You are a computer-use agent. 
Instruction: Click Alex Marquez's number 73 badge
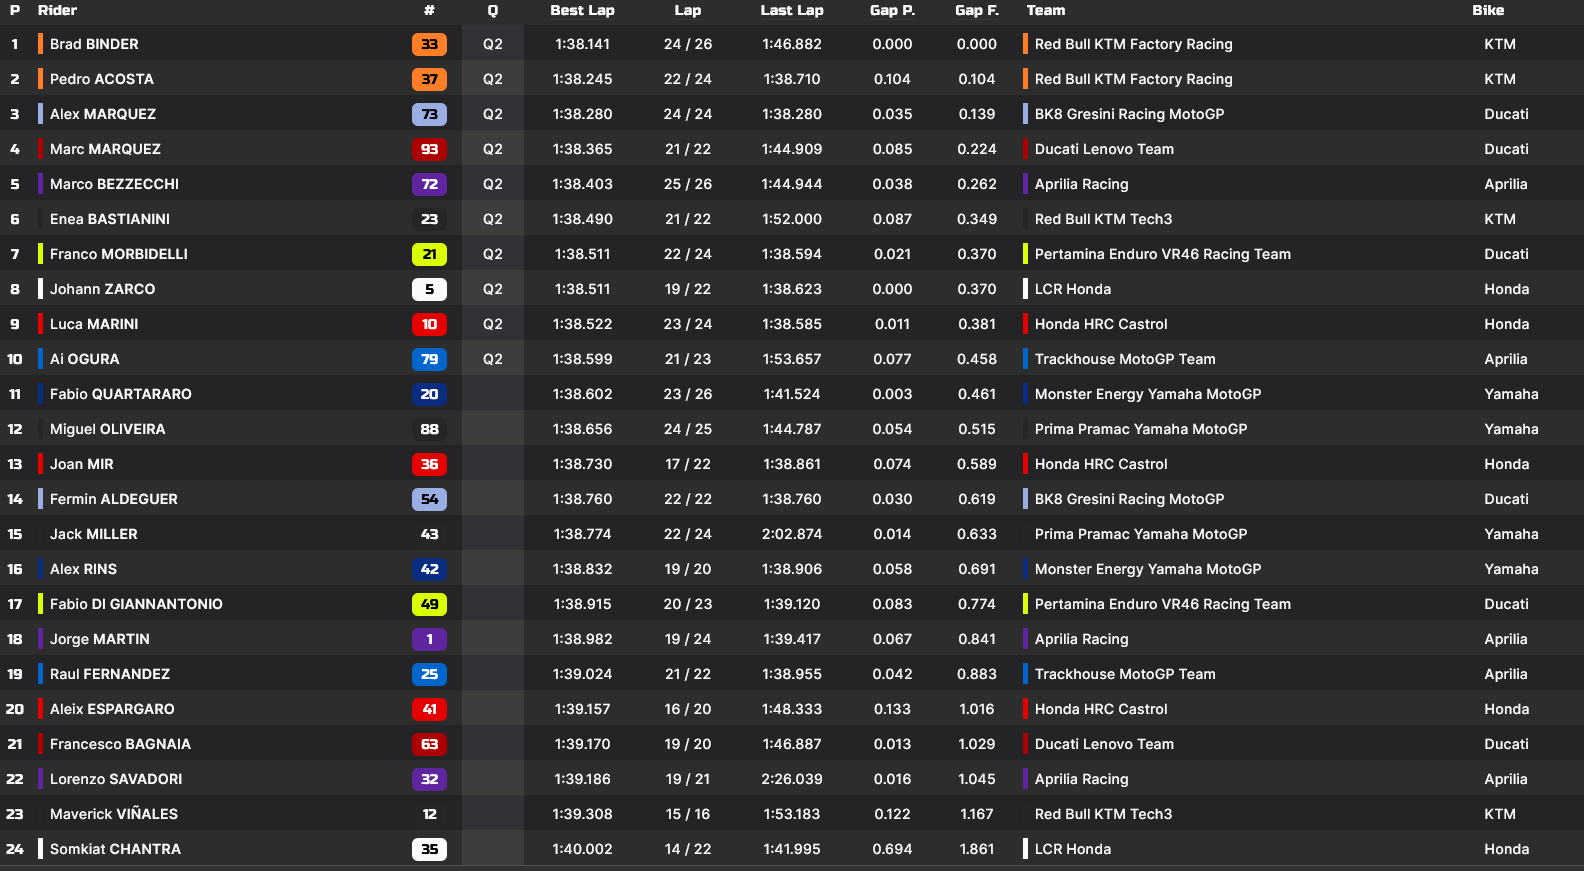pyautogui.click(x=429, y=114)
